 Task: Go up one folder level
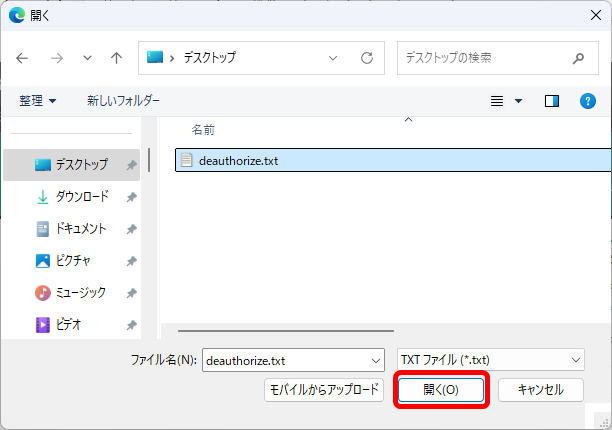coord(116,58)
